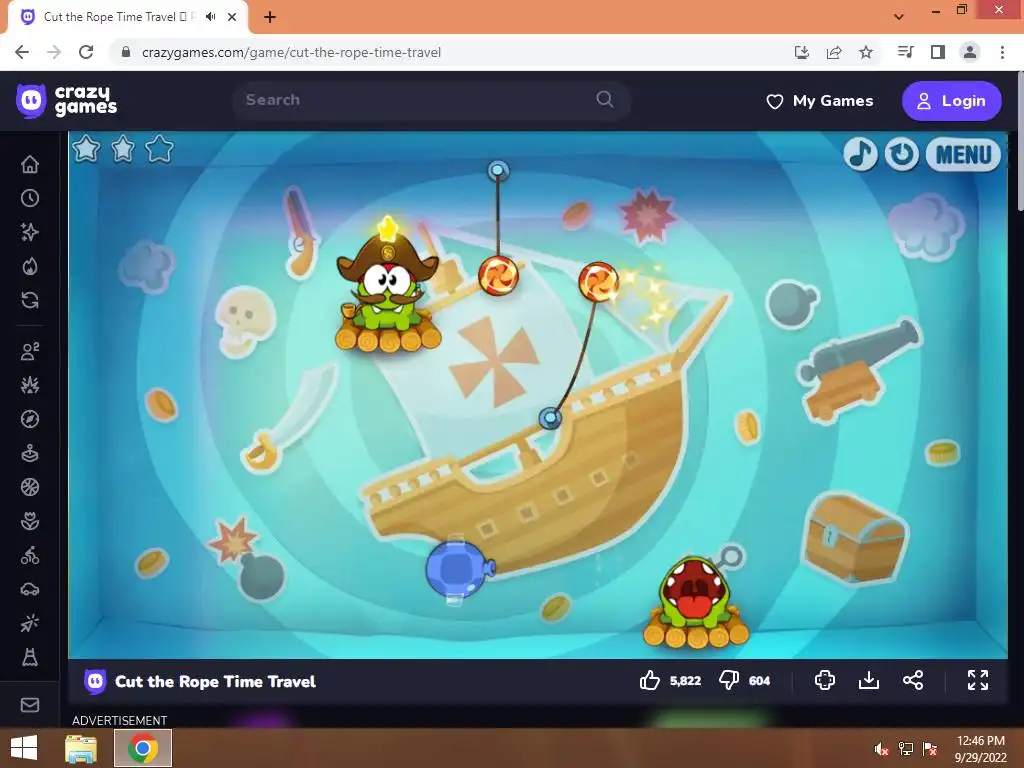Dislike the game with thumbs down

[729, 680]
